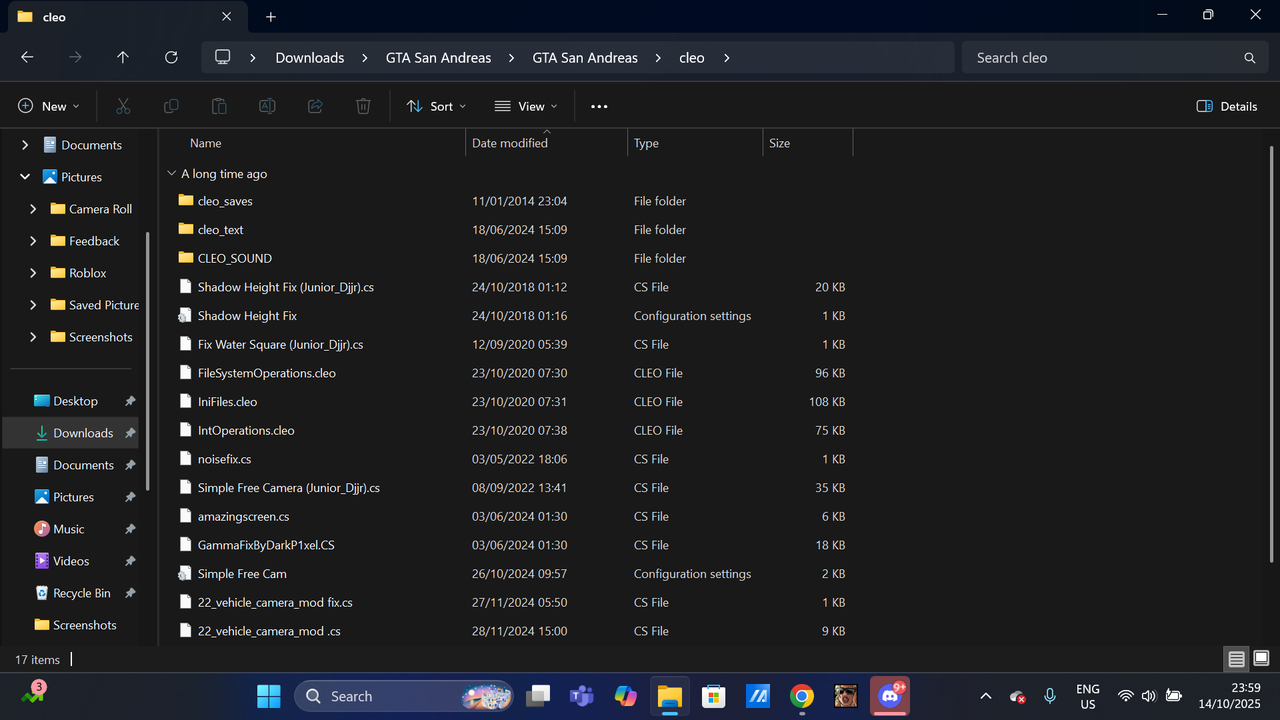Collapse Pictures in navigation tree

pyautogui.click(x=25, y=177)
